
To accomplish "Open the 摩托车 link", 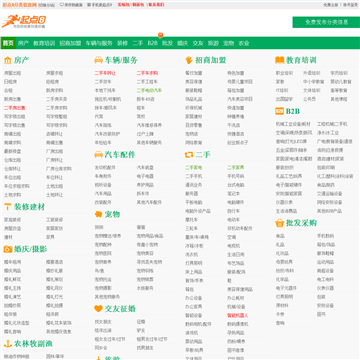I will pos(192,220).
